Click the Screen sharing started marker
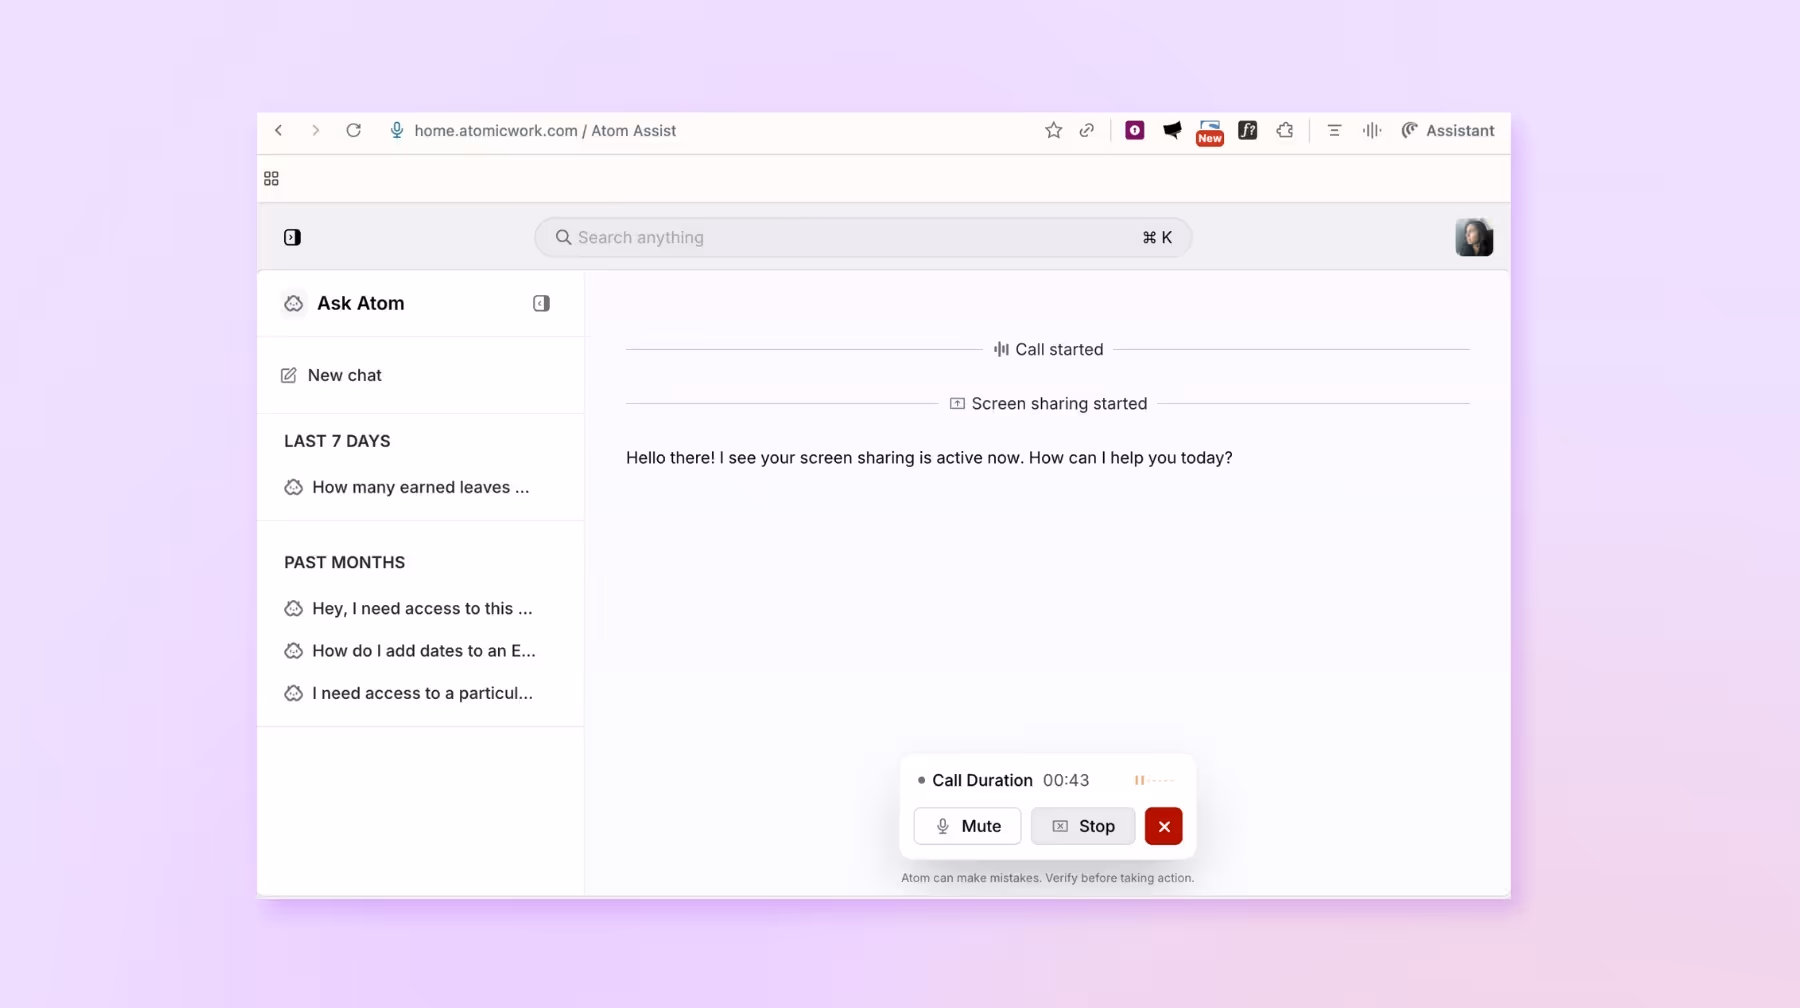The image size is (1800, 1008). [1048, 403]
